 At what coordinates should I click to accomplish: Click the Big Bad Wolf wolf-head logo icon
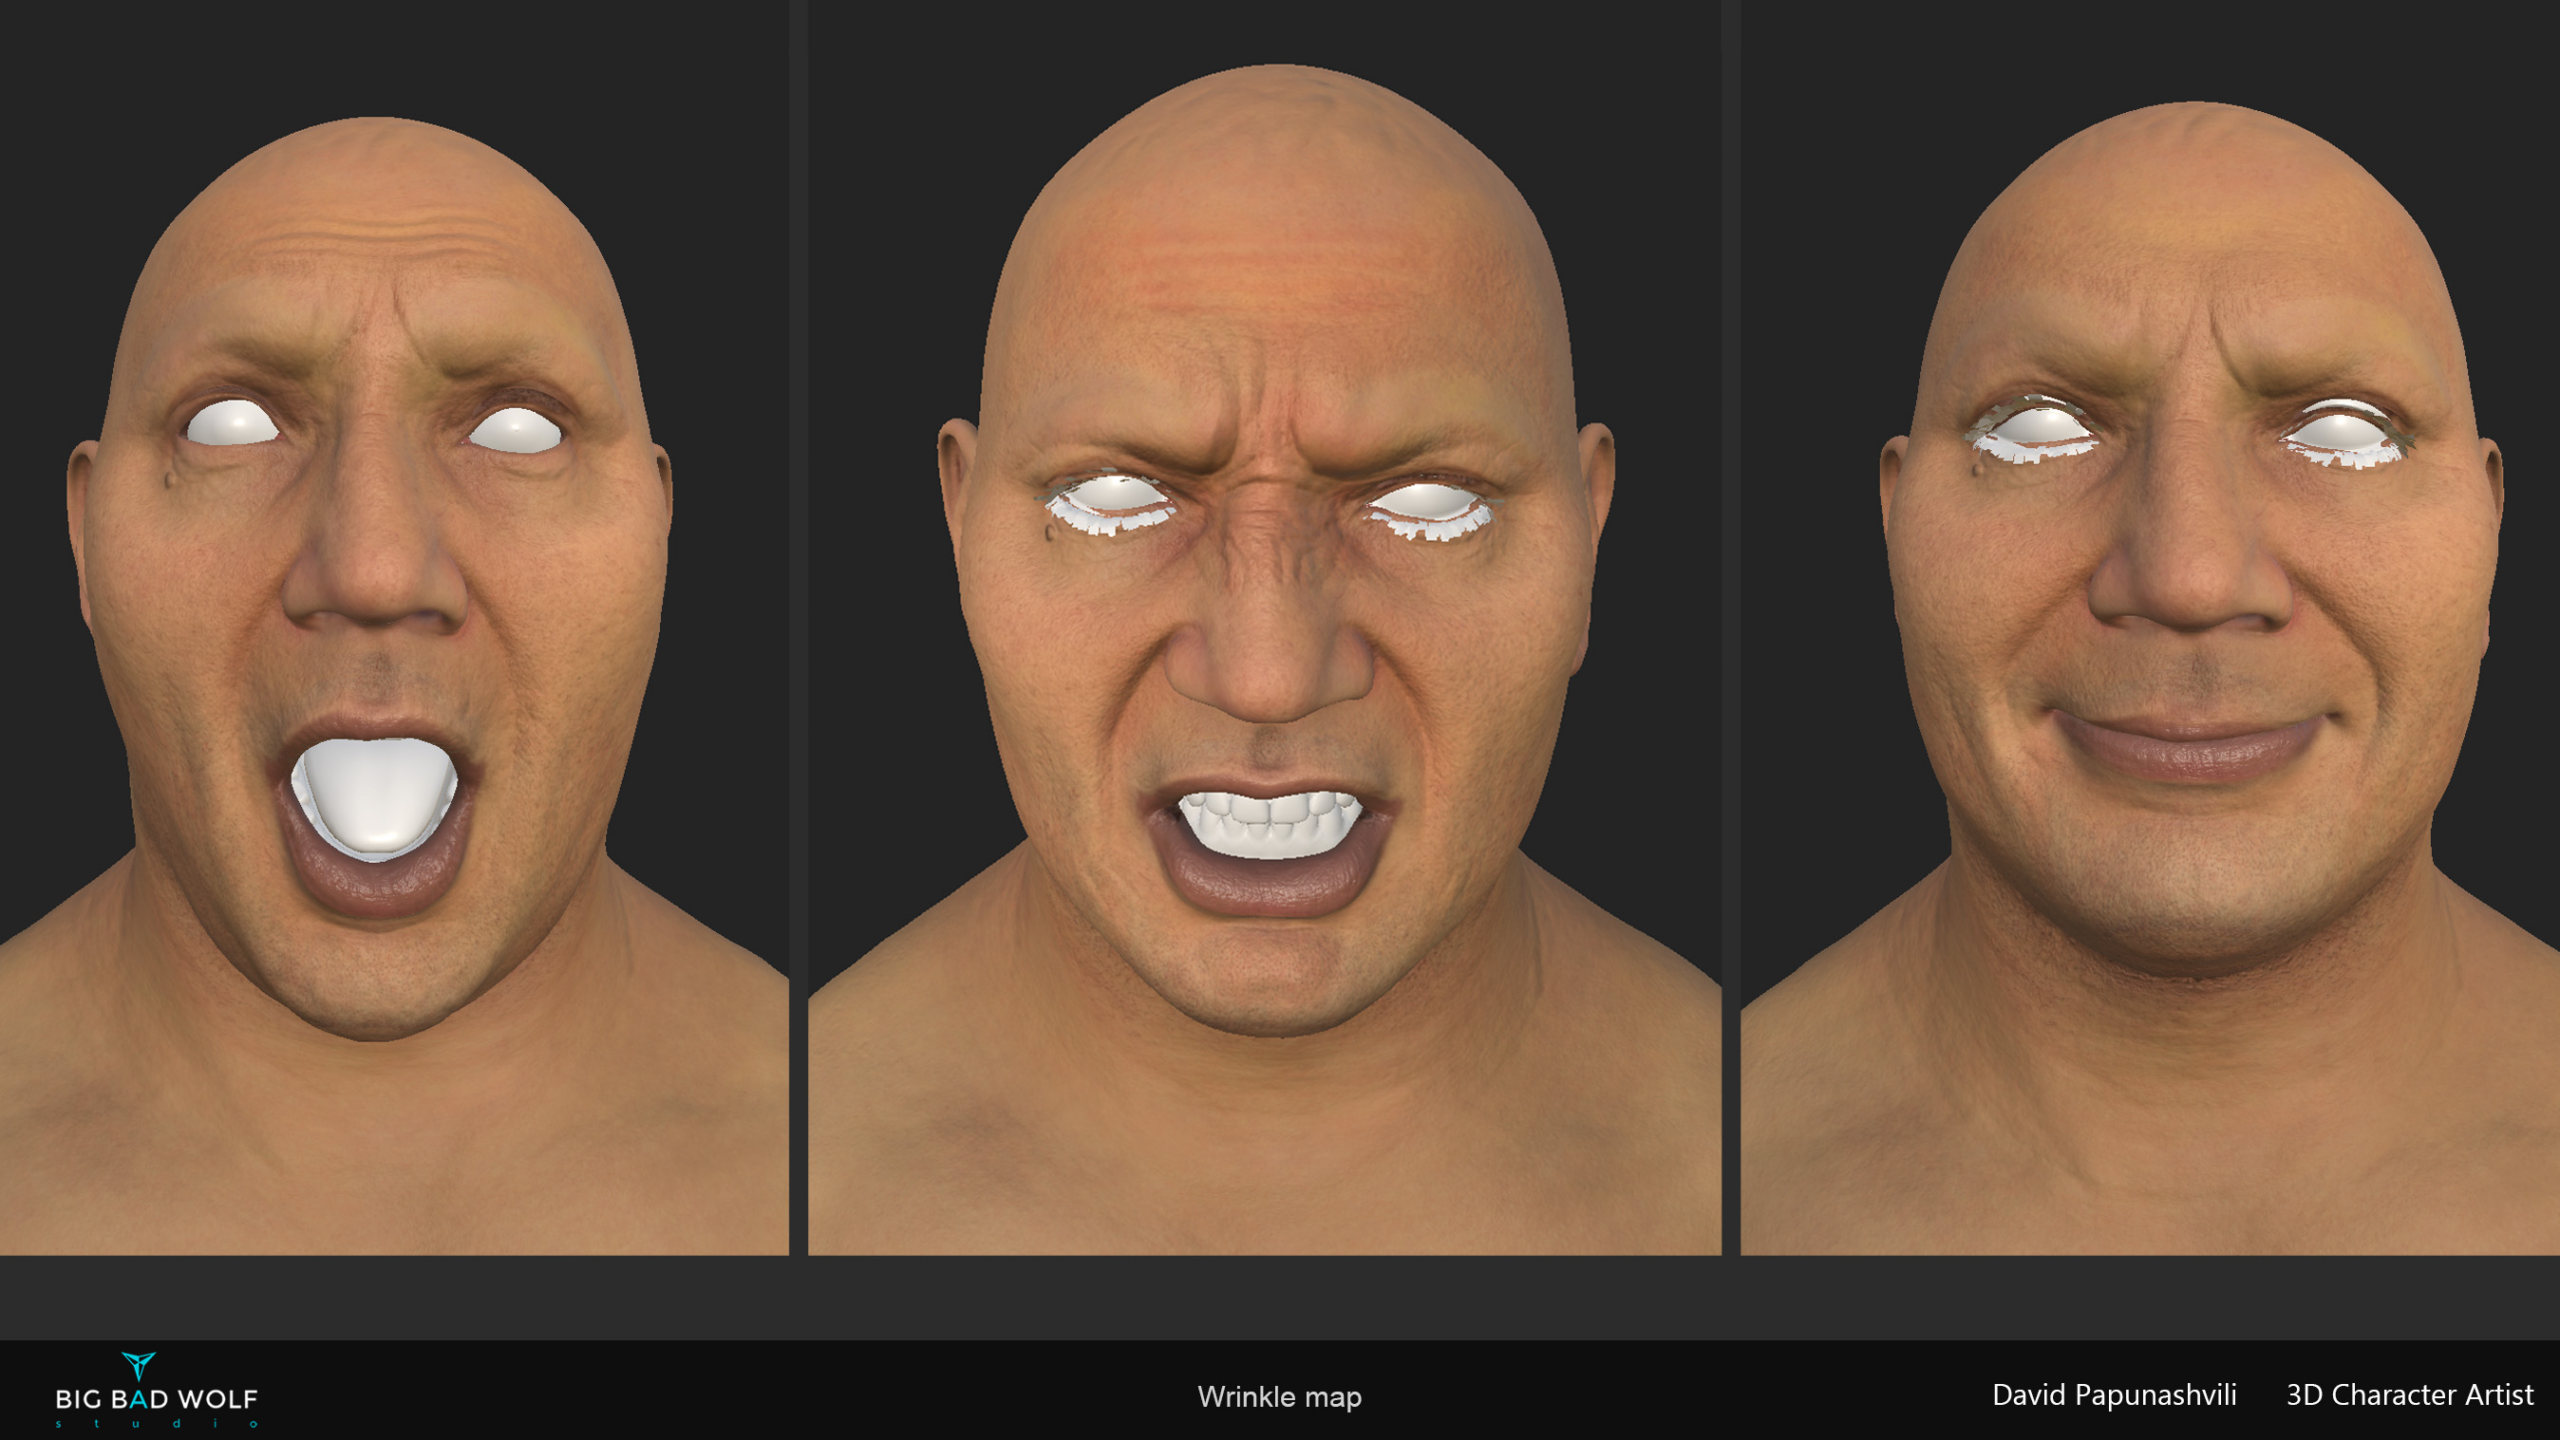pos(138,1365)
